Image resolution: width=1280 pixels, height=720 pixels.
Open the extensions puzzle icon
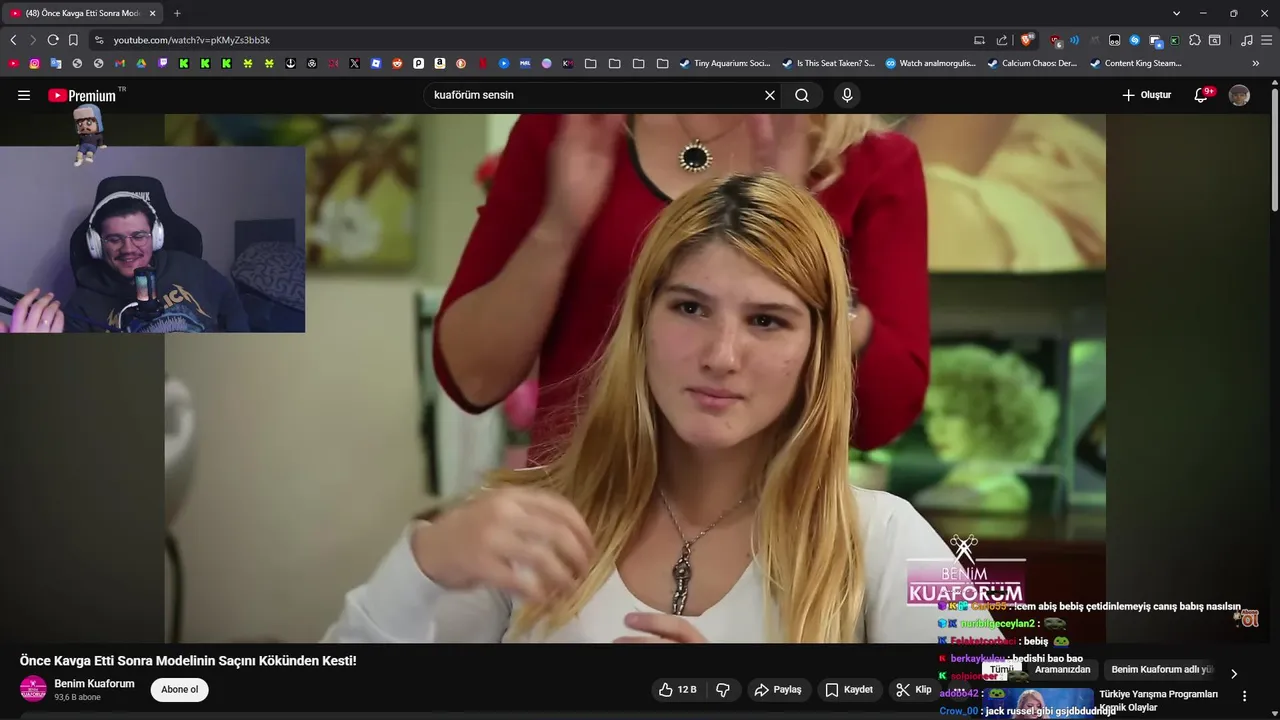(x=1194, y=40)
